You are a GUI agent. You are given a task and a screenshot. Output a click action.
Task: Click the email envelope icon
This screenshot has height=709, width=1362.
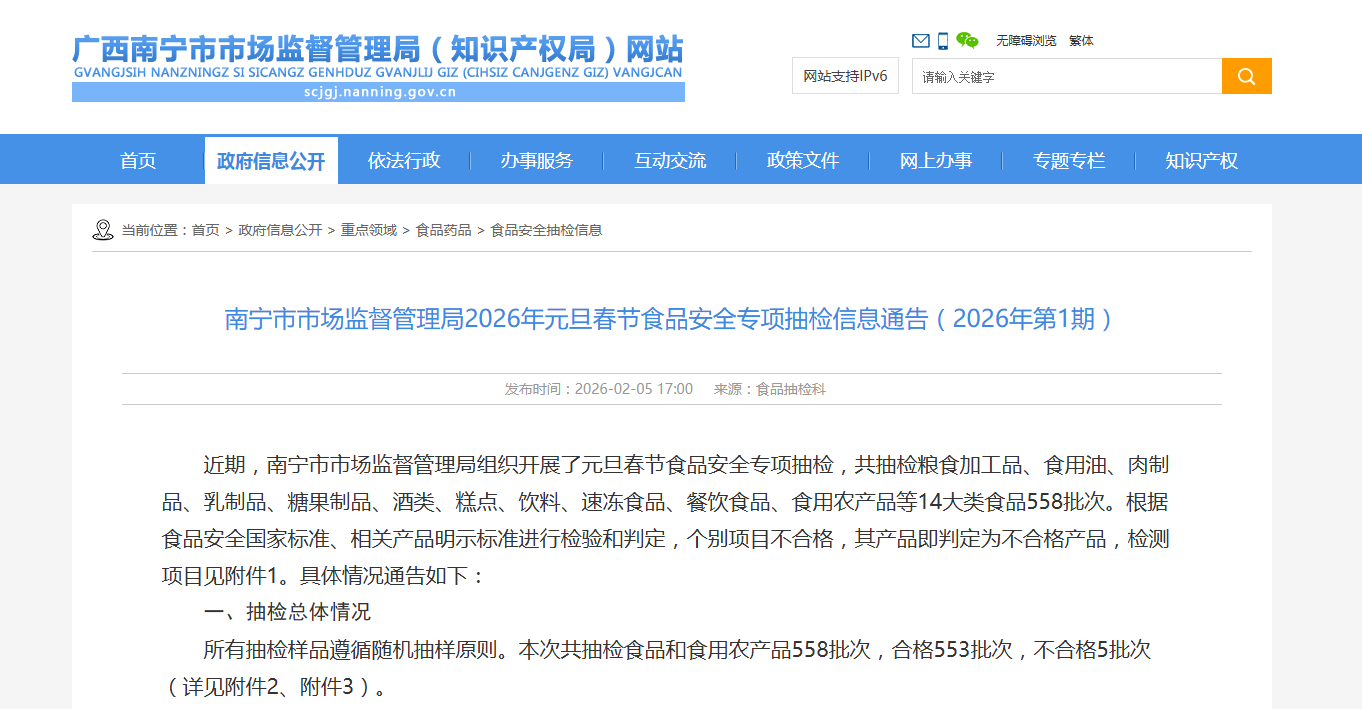point(920,41)
